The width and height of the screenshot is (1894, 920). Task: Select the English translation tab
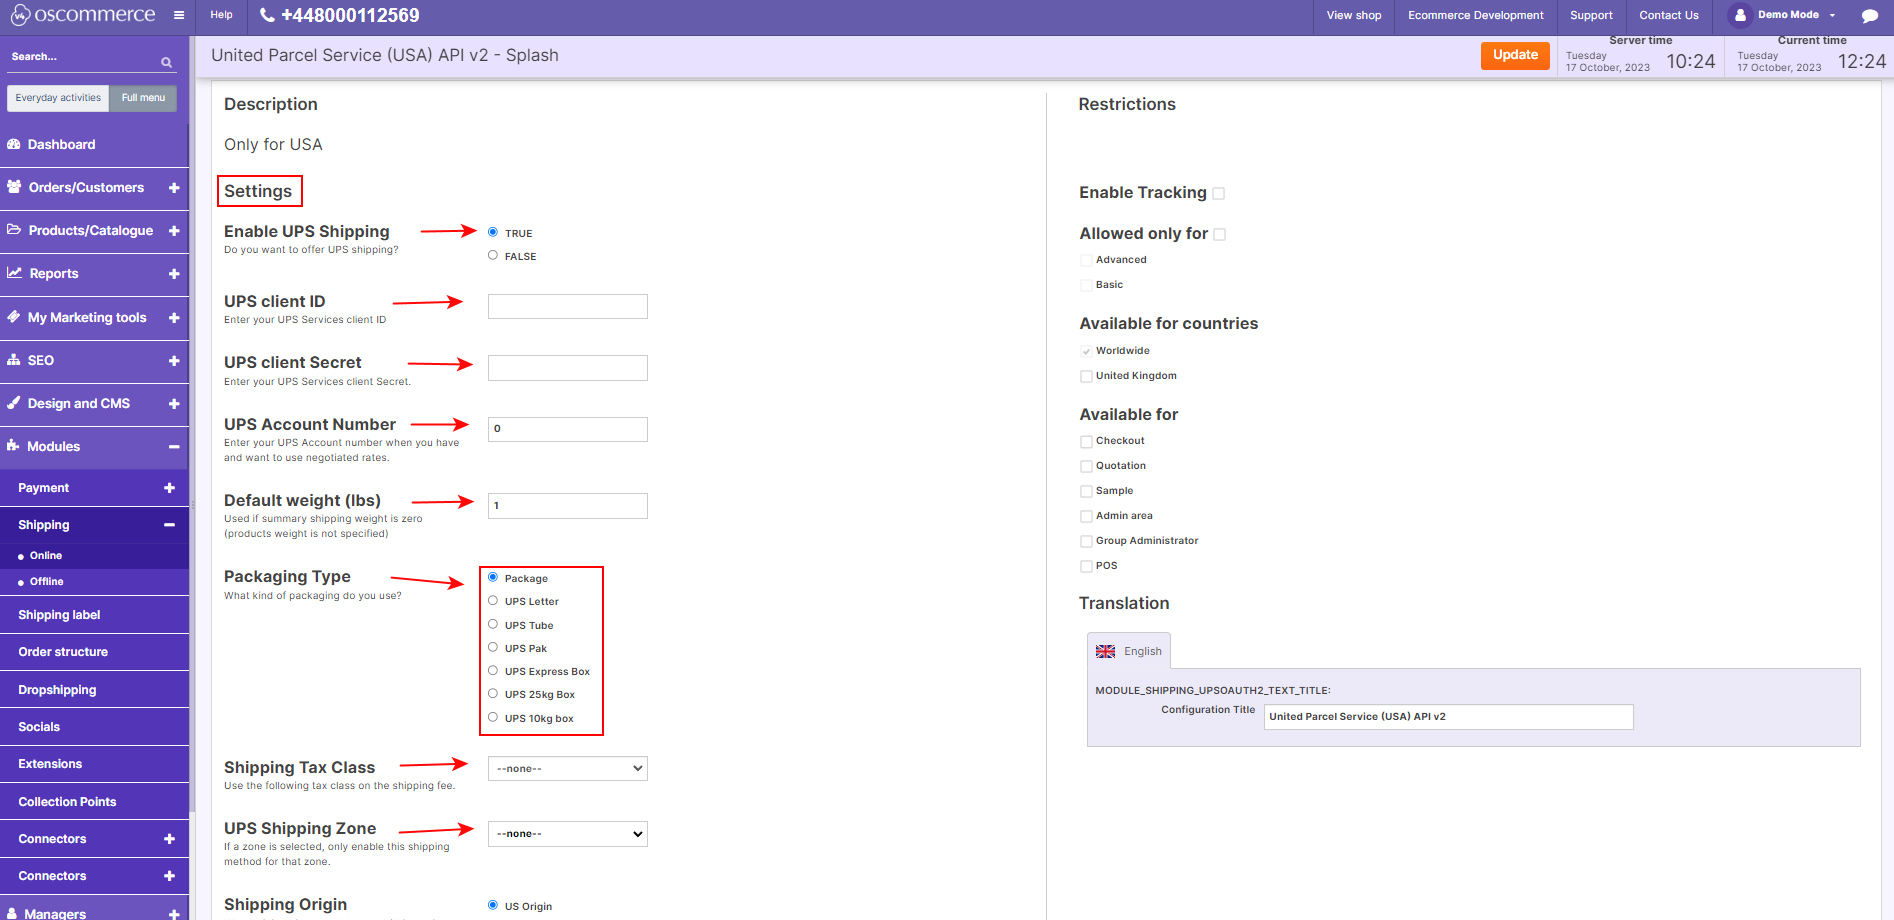click(1129, 651)
